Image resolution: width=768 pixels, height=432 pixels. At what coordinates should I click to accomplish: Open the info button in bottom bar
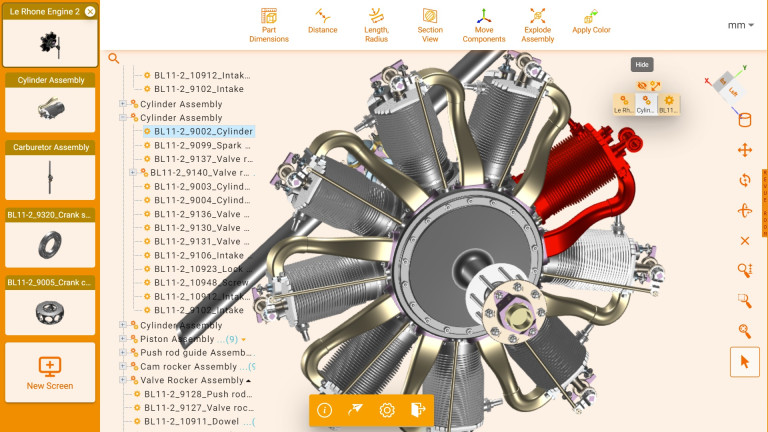tap(324, 409)
